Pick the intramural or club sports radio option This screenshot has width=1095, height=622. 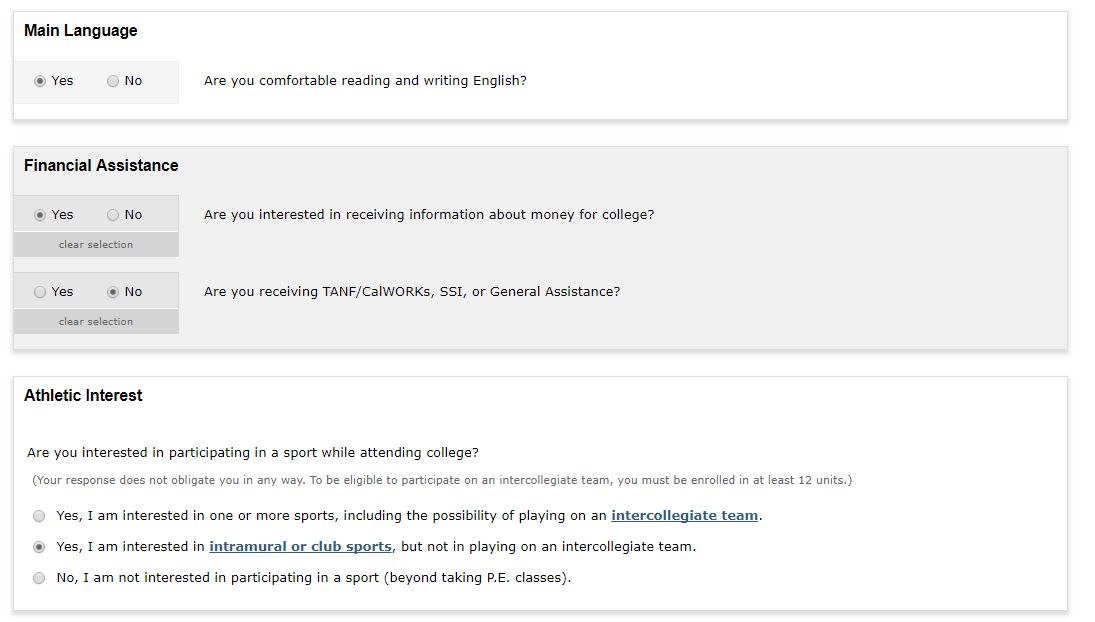pyautogui.click(x=39, y=547)
